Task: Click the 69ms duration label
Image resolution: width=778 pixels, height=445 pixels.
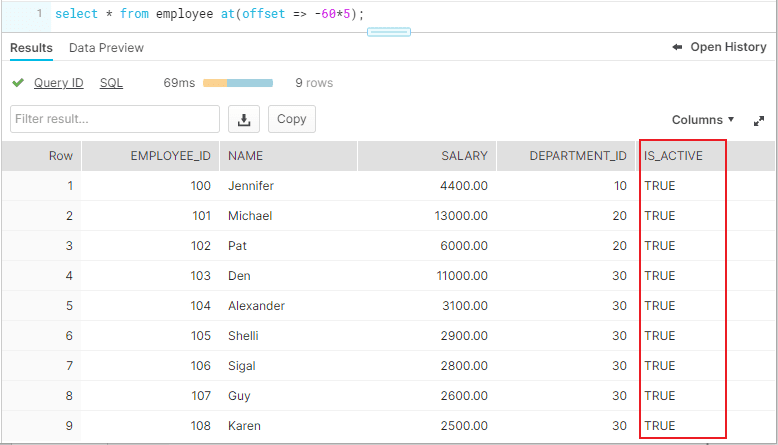Action: (x=179, y=83)
